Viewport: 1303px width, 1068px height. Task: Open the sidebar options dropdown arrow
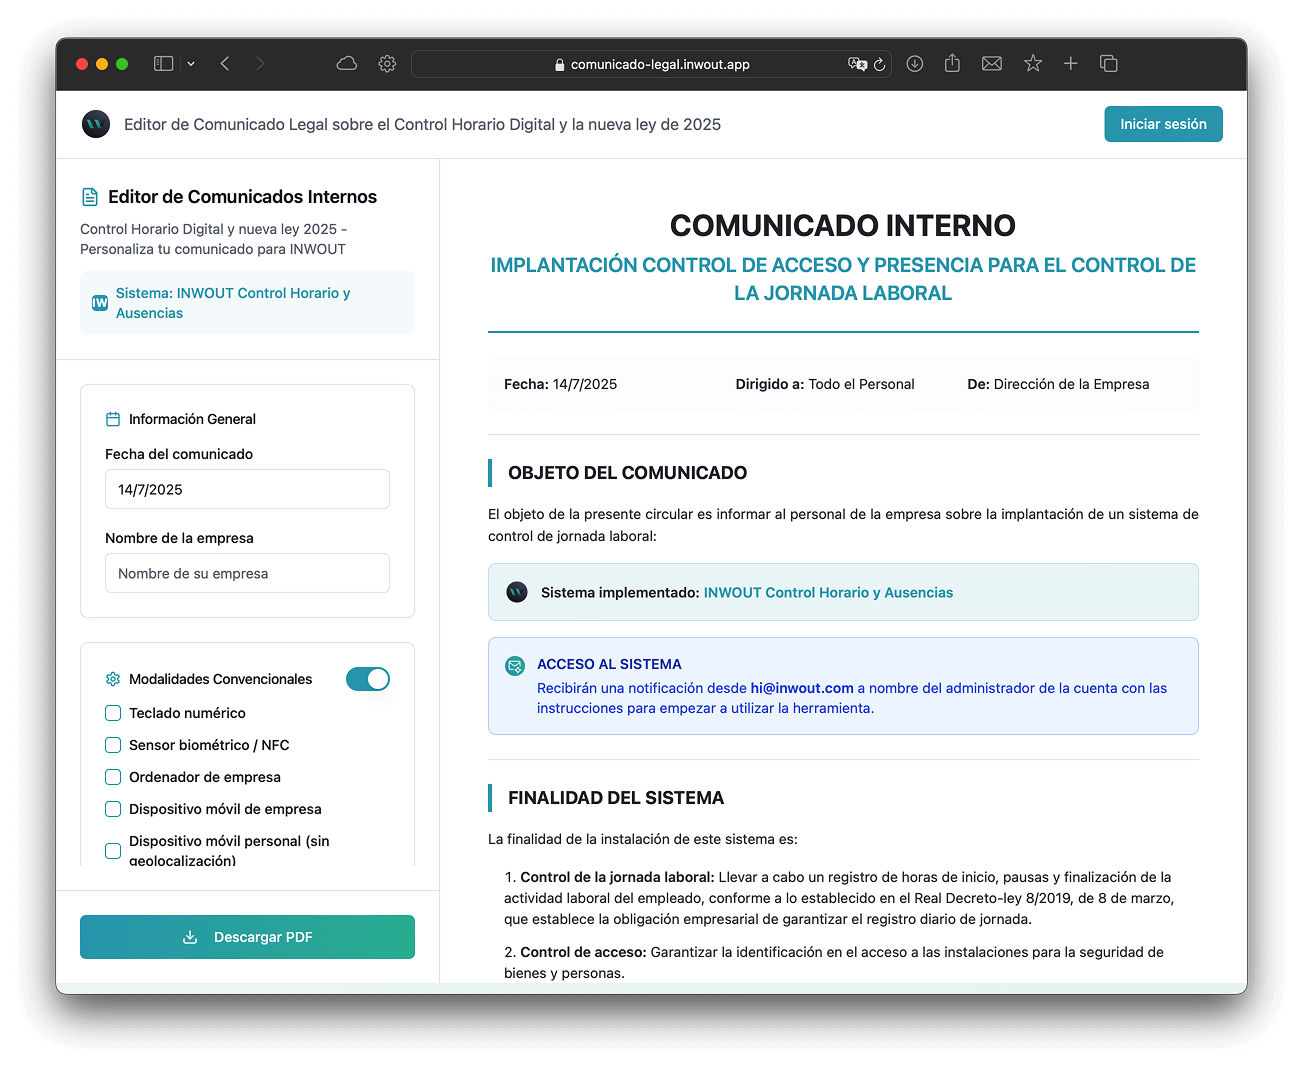191,64
